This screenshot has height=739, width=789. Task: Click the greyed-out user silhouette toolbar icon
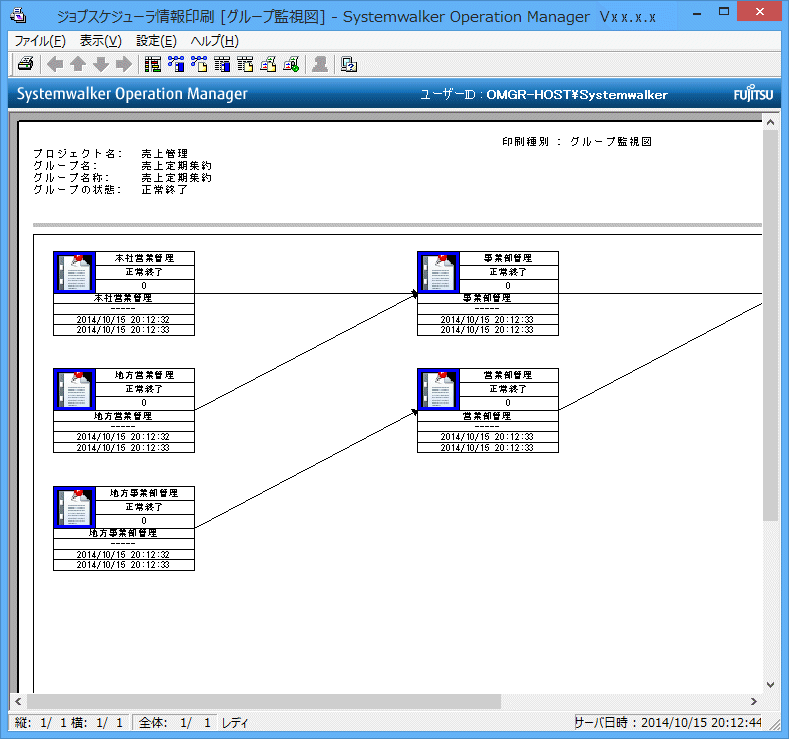click(320, 64)
